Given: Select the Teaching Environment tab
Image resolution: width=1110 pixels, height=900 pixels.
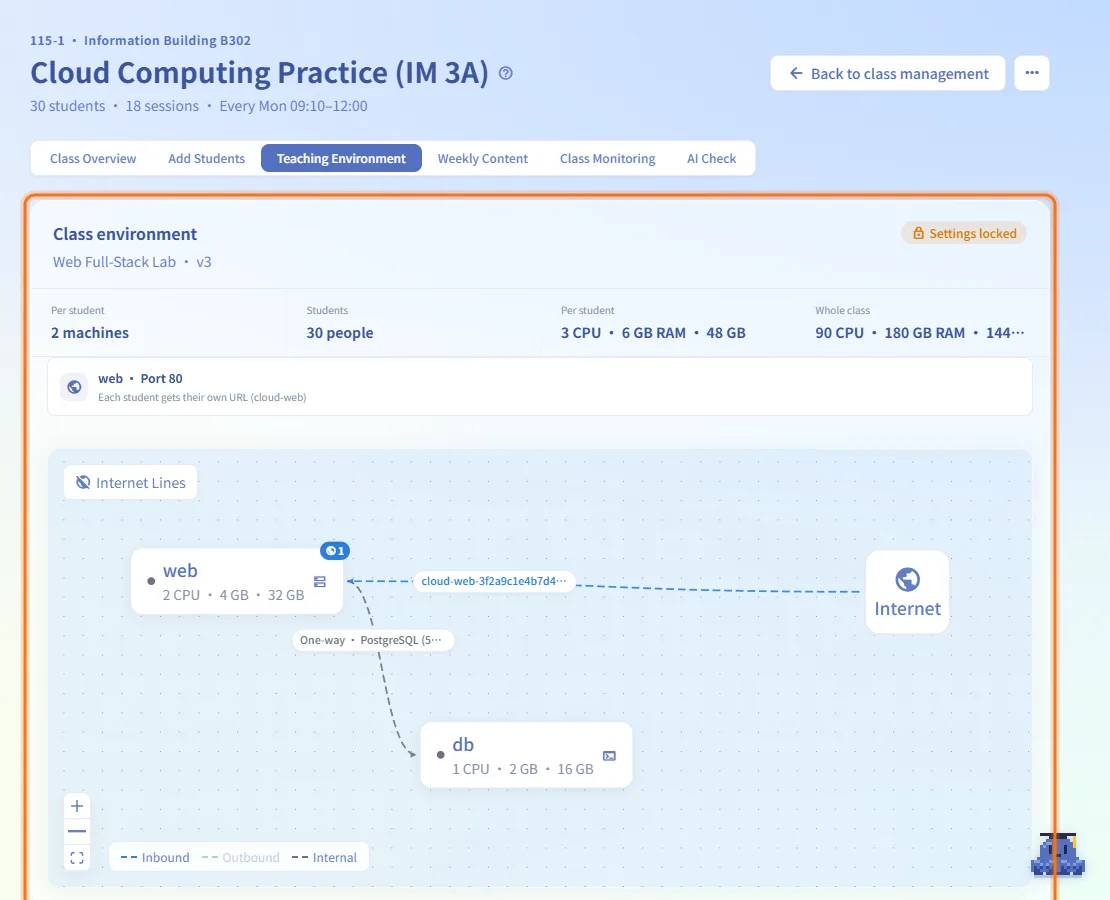Looking at the screenshot, I should (x=341, y=158).
